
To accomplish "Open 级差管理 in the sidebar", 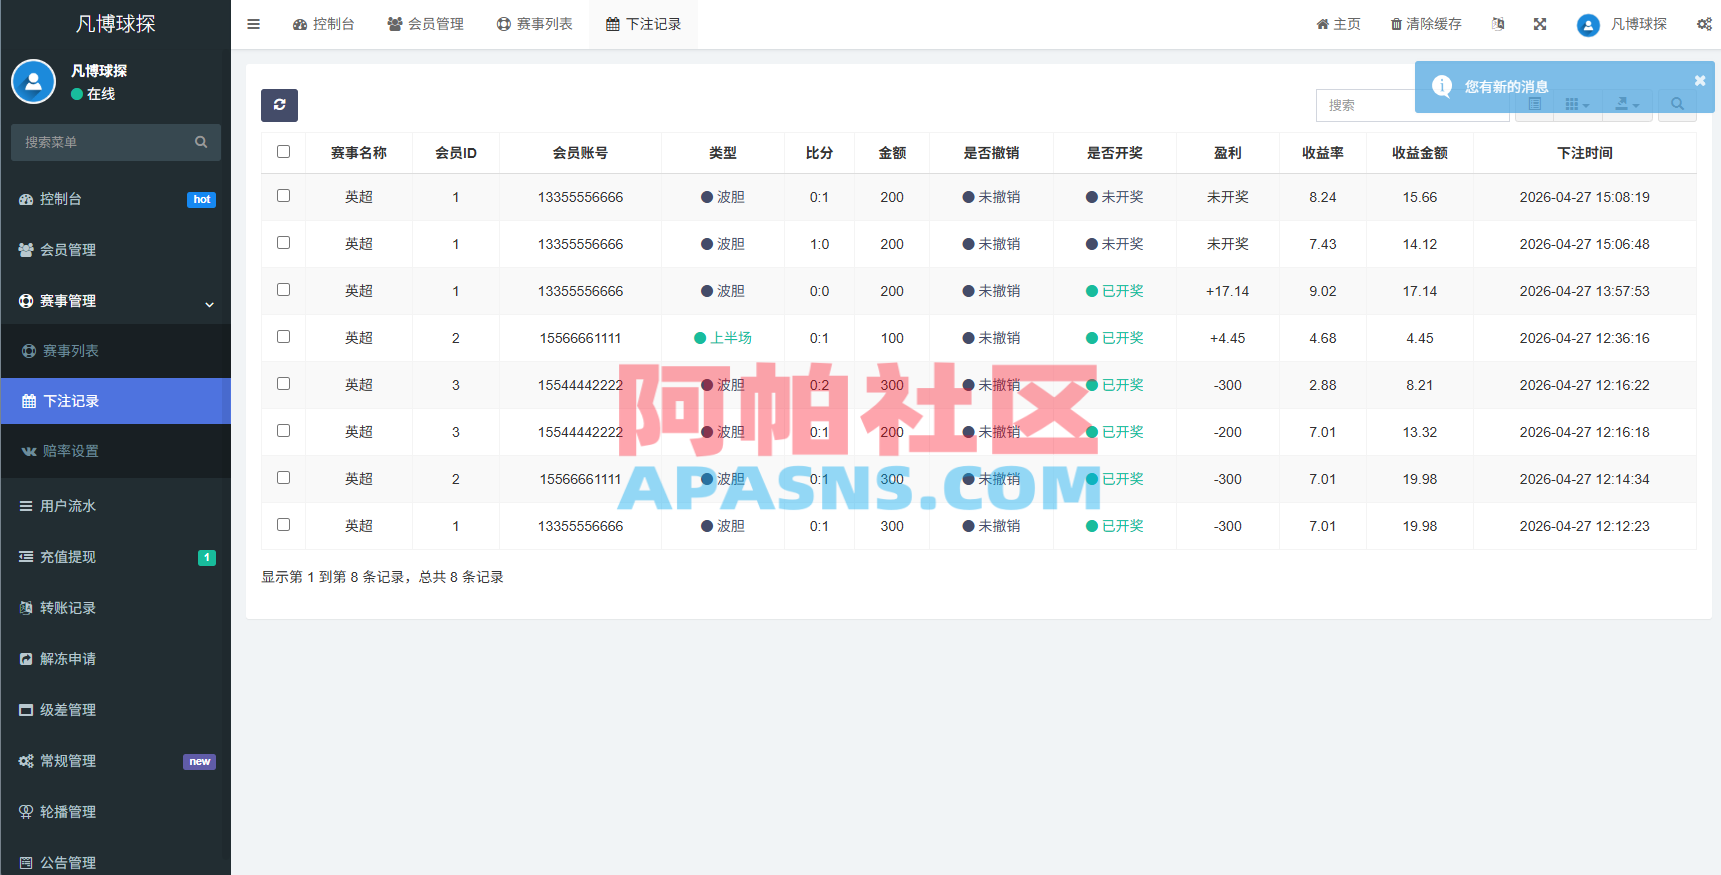I will click(x=116, y=710).
